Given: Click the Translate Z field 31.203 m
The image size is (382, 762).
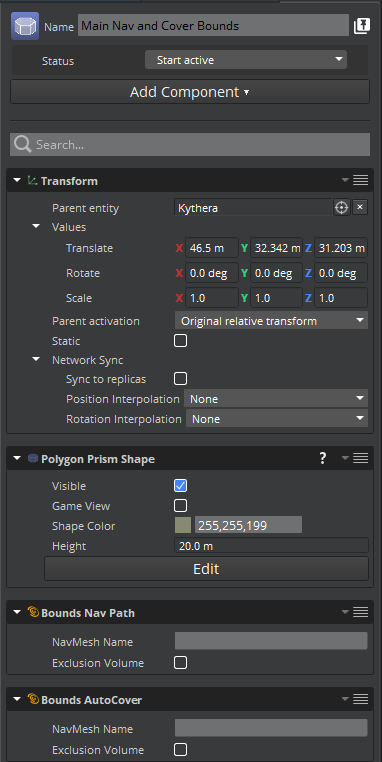Looking at the screenshot, I should pos(341,248).
